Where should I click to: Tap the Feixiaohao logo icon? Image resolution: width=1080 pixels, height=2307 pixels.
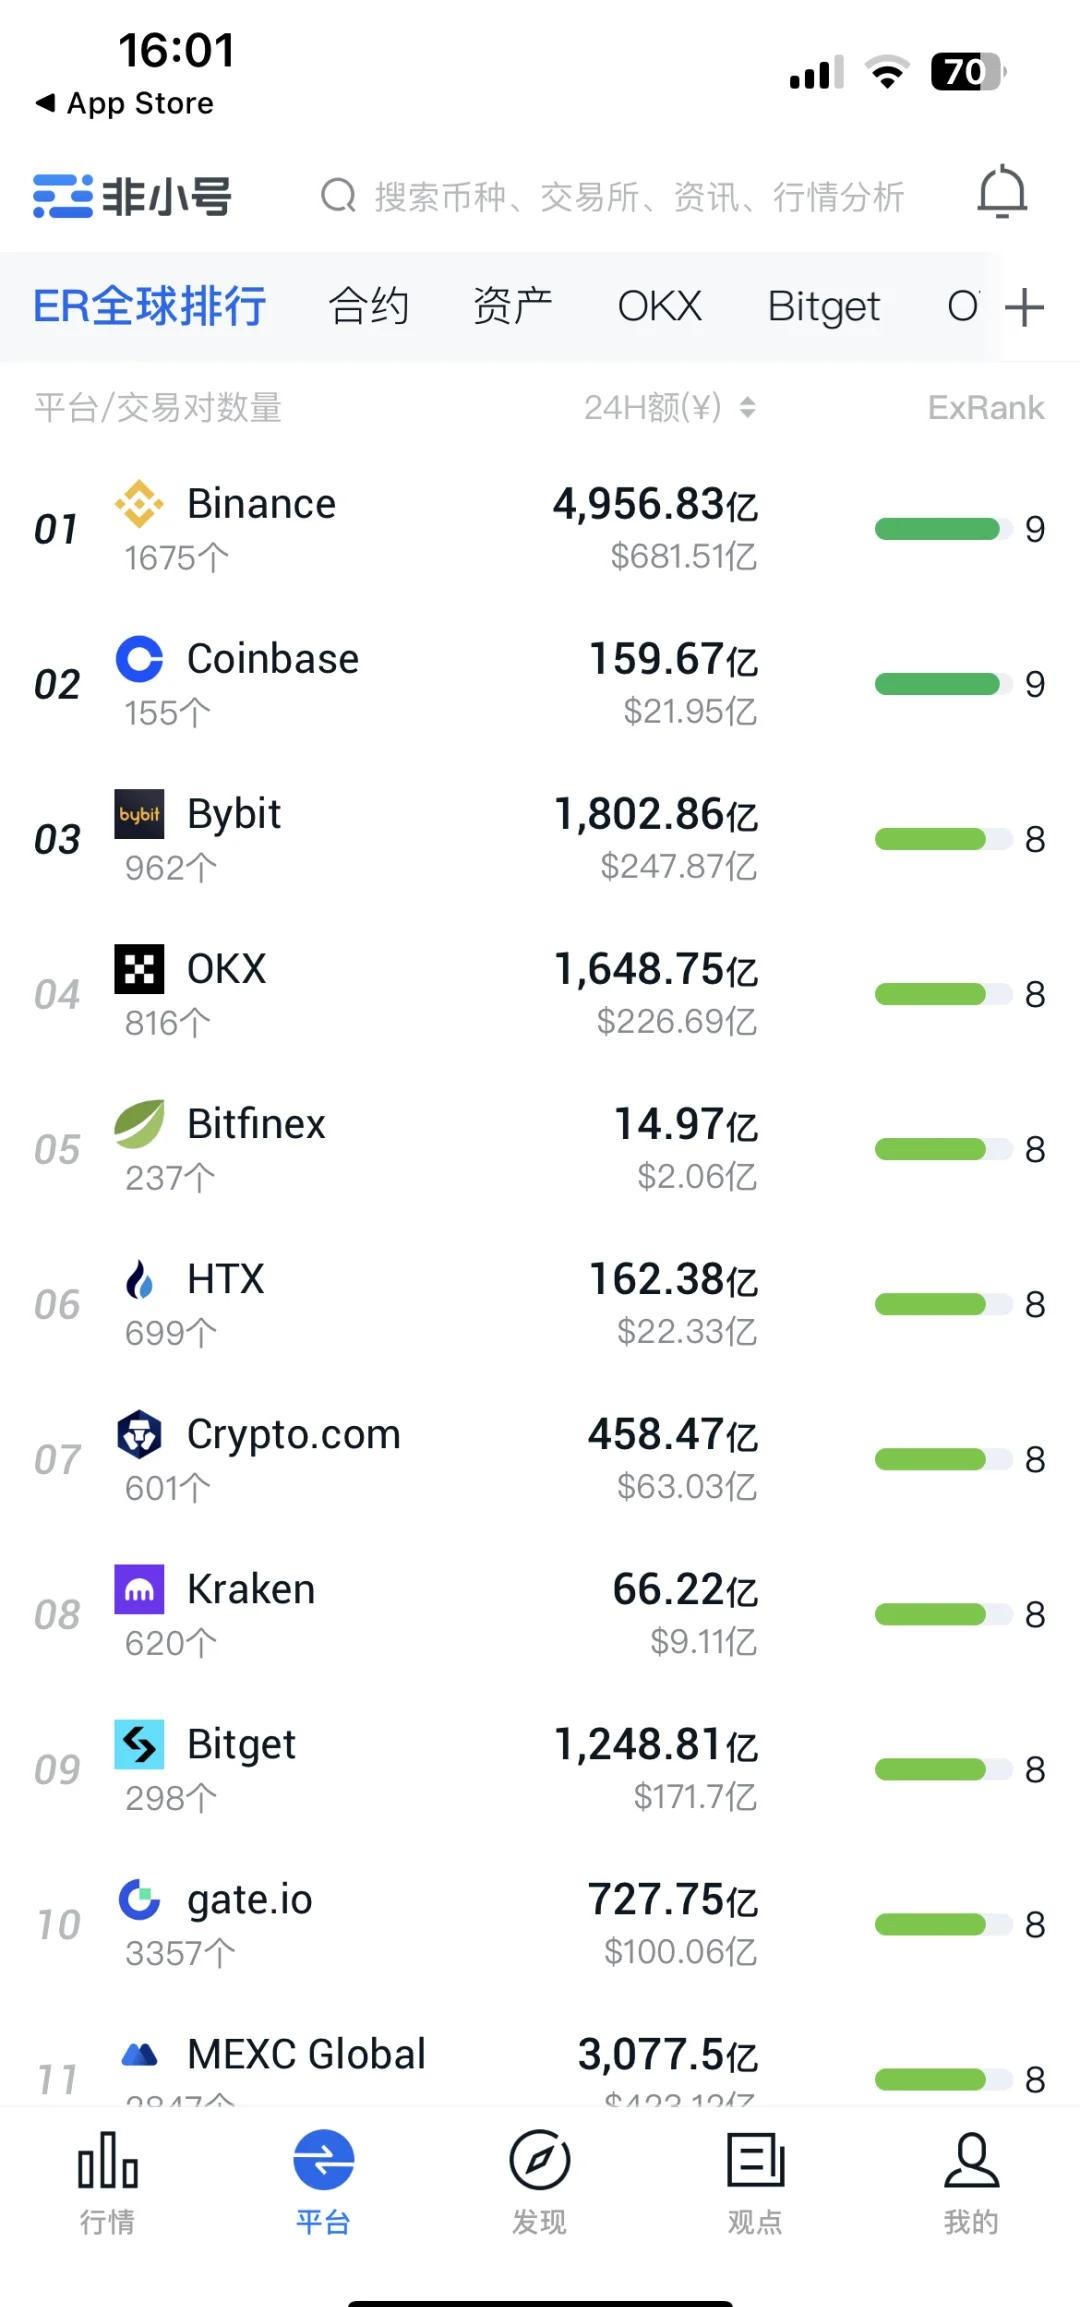[x=63, y=196]
